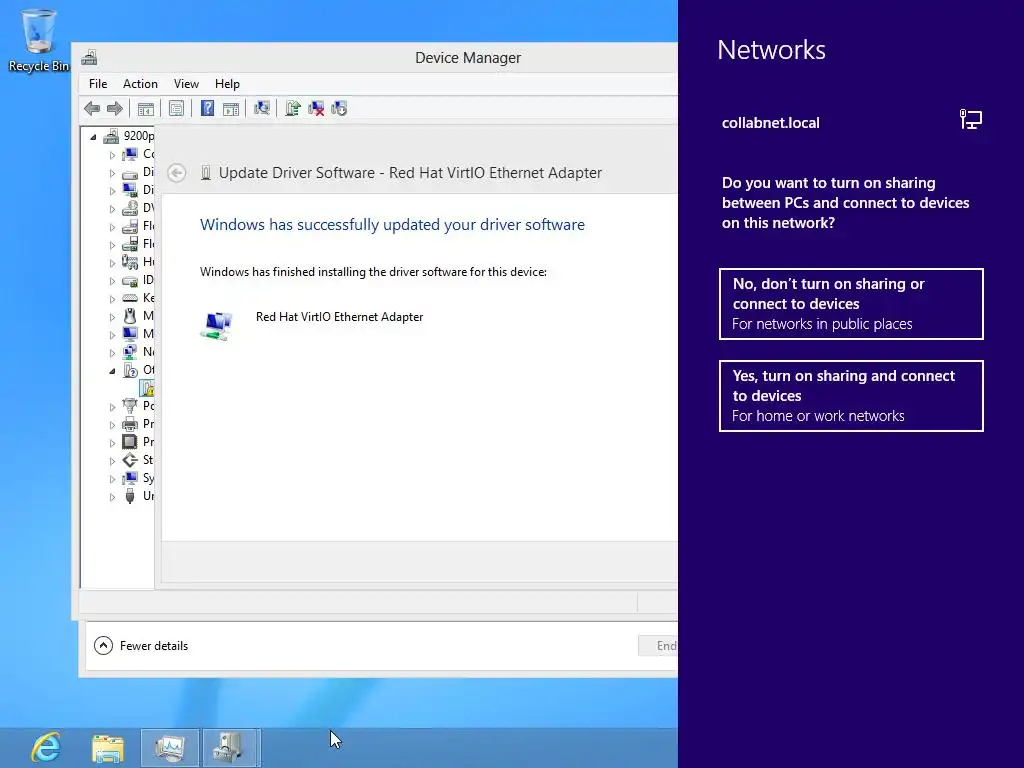Image resolution: width=1024 pixels, height=768 pixels.
Task: Toggle the show/hide action pane toolbar icon
Action: tap(231, 108)
